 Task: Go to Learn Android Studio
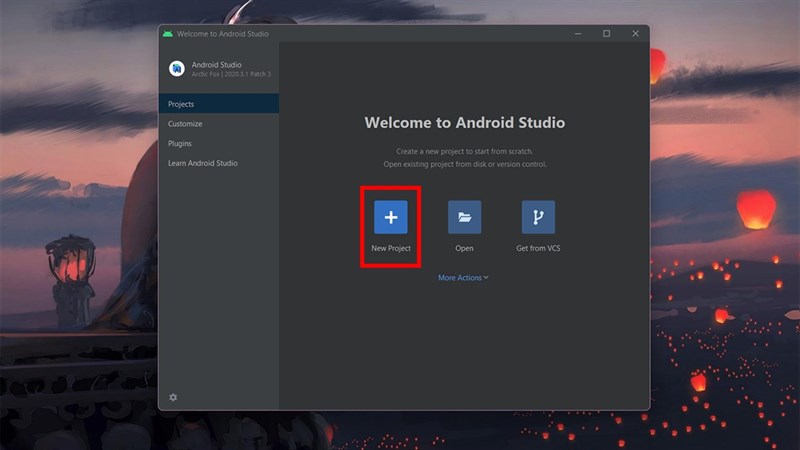[x=203, y=163]
